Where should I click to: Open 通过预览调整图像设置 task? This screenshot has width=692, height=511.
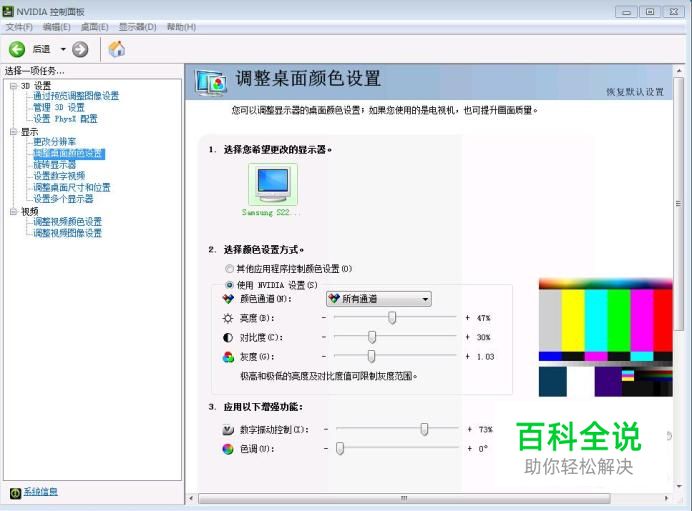tap(76, 96)
